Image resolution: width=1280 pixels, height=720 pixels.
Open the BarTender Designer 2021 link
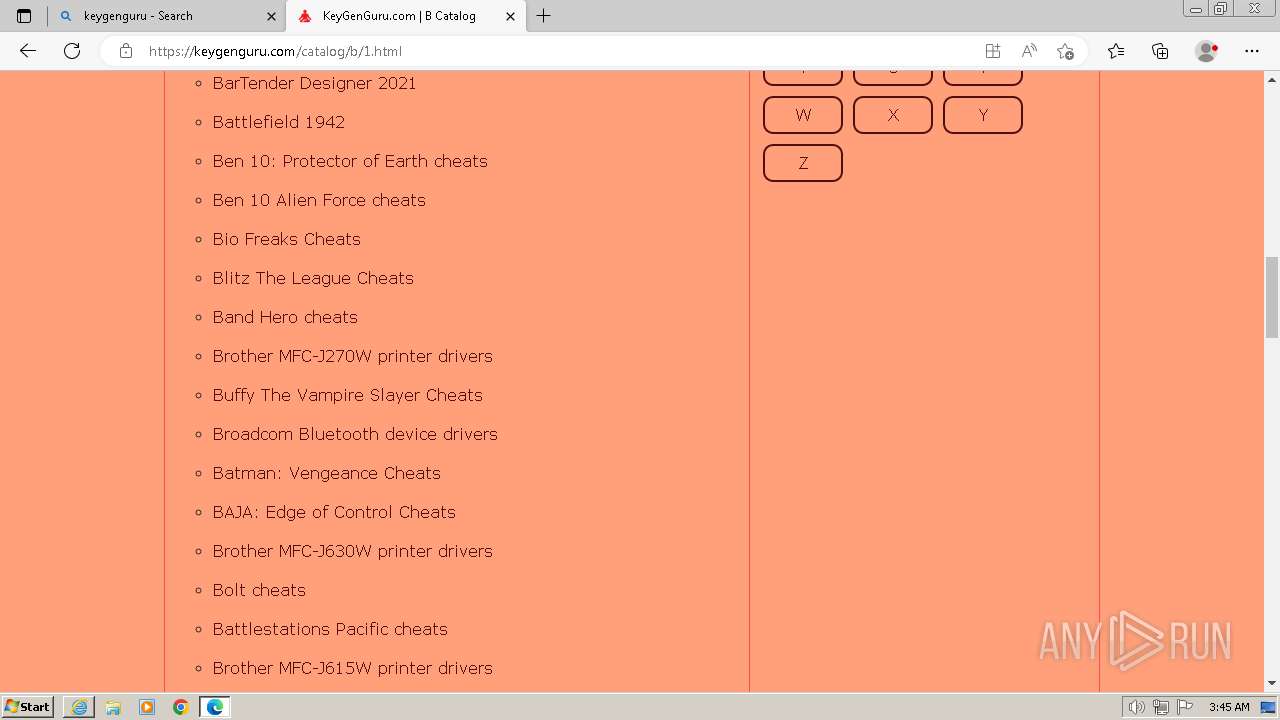314,83
